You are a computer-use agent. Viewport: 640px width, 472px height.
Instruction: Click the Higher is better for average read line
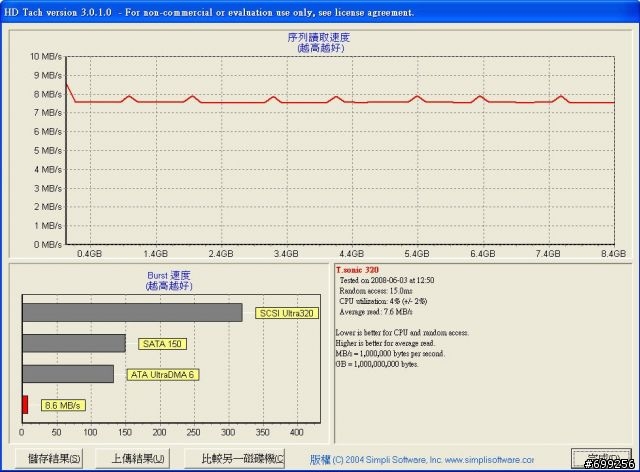[385, 343]
